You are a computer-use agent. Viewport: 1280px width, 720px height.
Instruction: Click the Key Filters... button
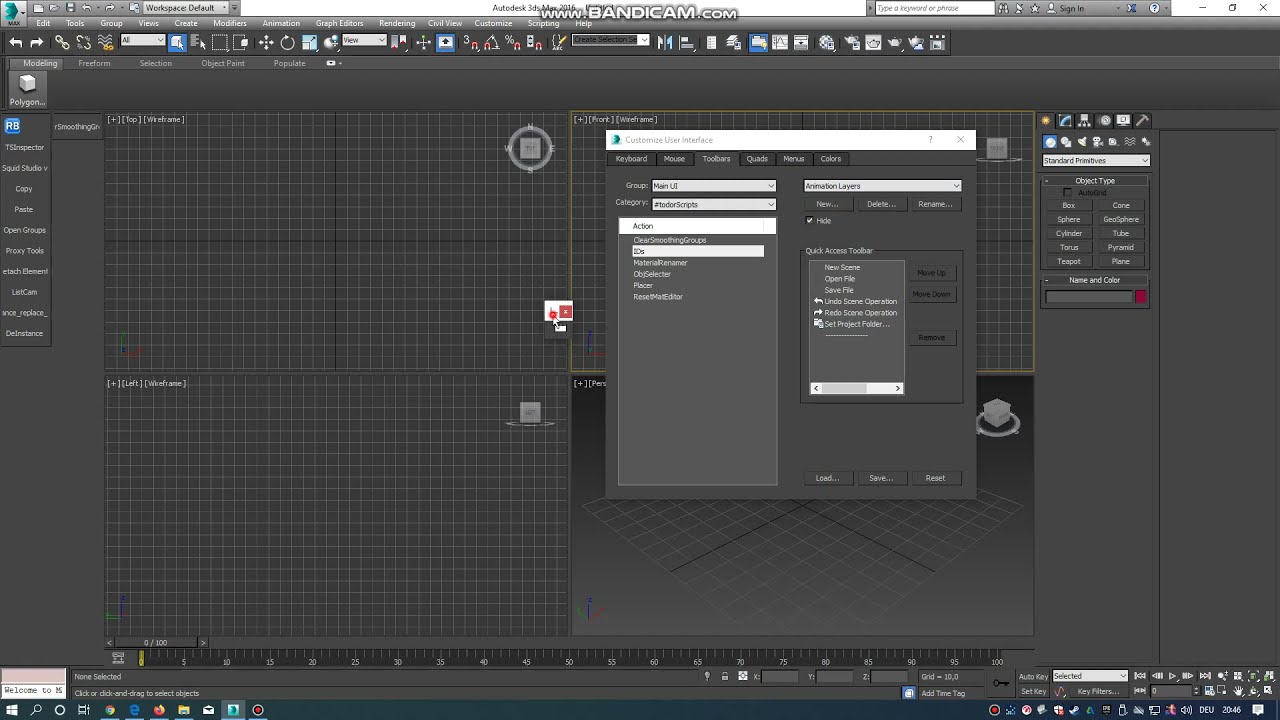click(x=1098, y=691)
